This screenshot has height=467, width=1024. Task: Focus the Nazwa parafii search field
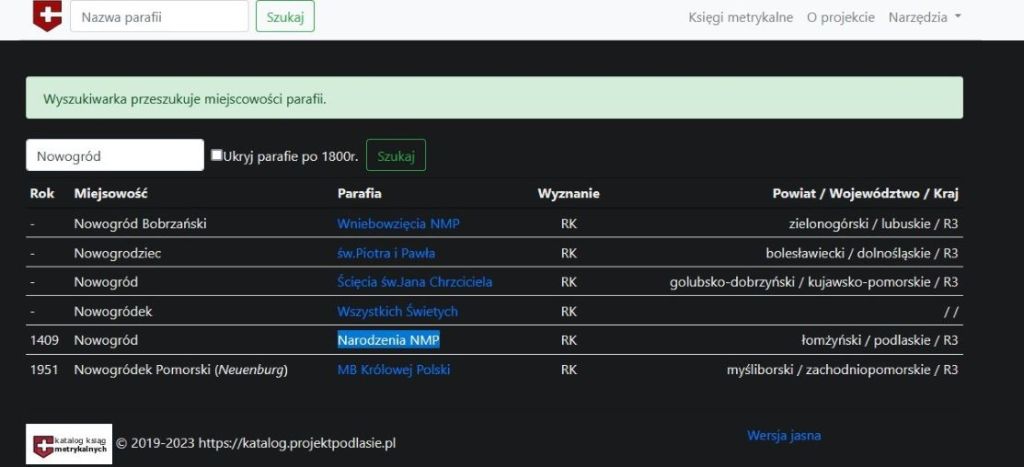159,16
